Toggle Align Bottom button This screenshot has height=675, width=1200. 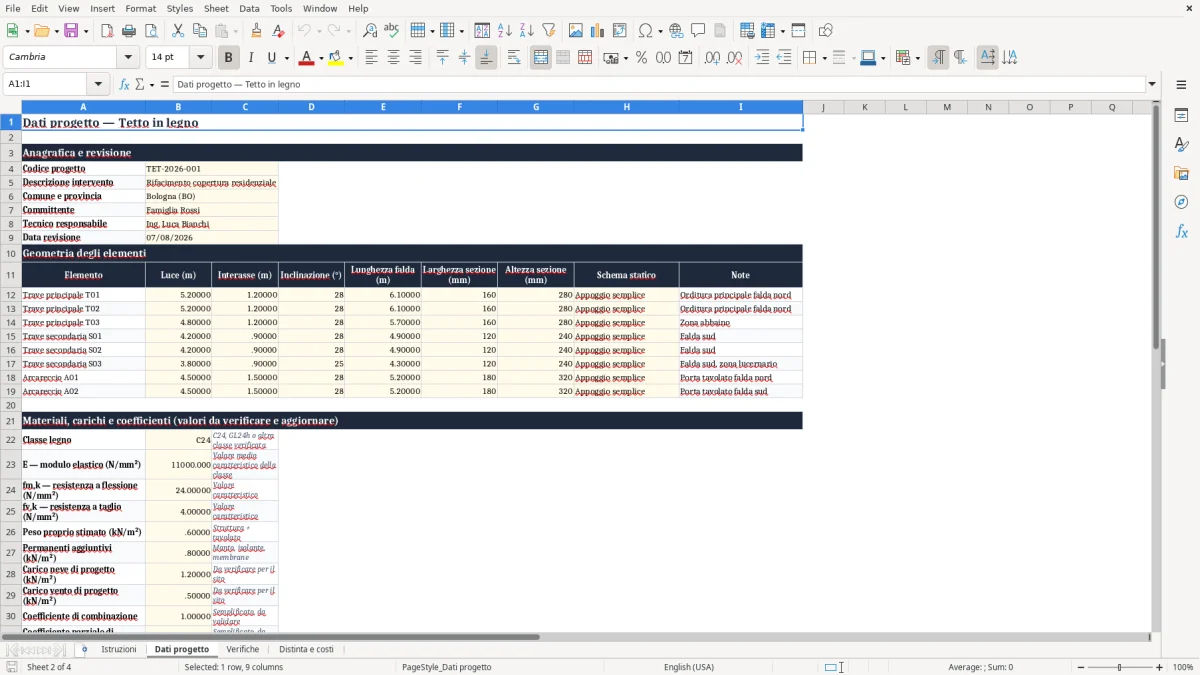click(x=486, y=58)
